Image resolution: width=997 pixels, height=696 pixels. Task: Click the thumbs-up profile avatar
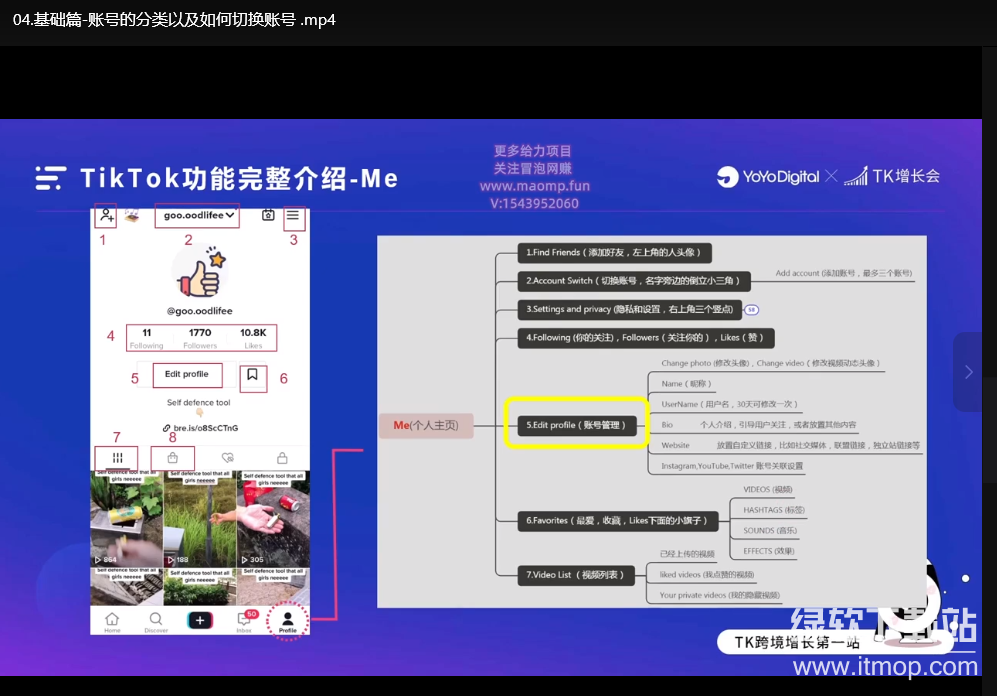[x=200, y=272]
